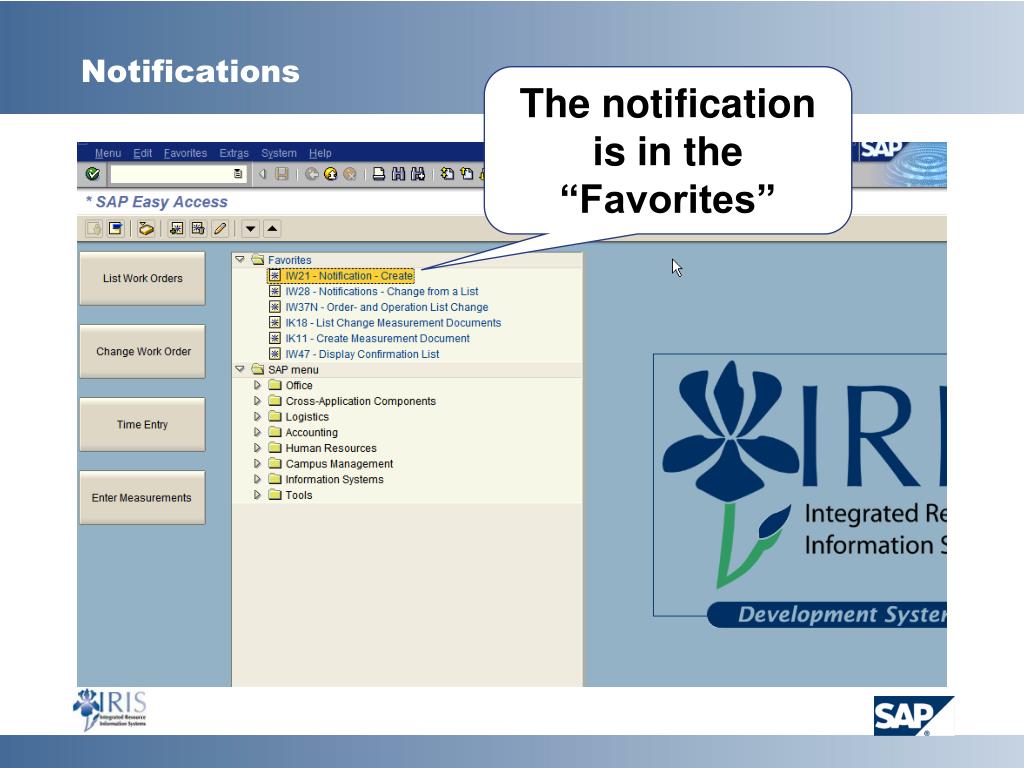Click the Enter Measurements button
This screenshot has height=768, width=1024.
(142, 498)
